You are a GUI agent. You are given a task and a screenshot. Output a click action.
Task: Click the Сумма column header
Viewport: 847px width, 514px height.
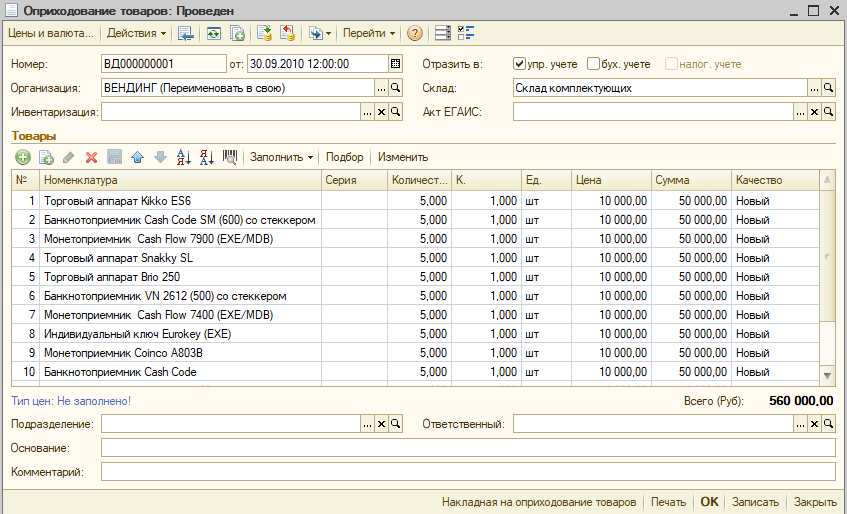click(691, 180)
